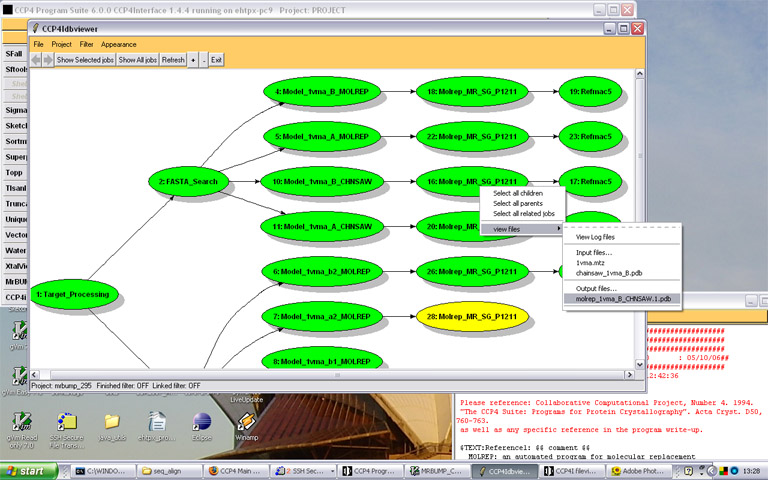Select the 1: Target_Processing node
Image resolution: width=768 pixels, height=480 pixels.
[x=73, y=294]
